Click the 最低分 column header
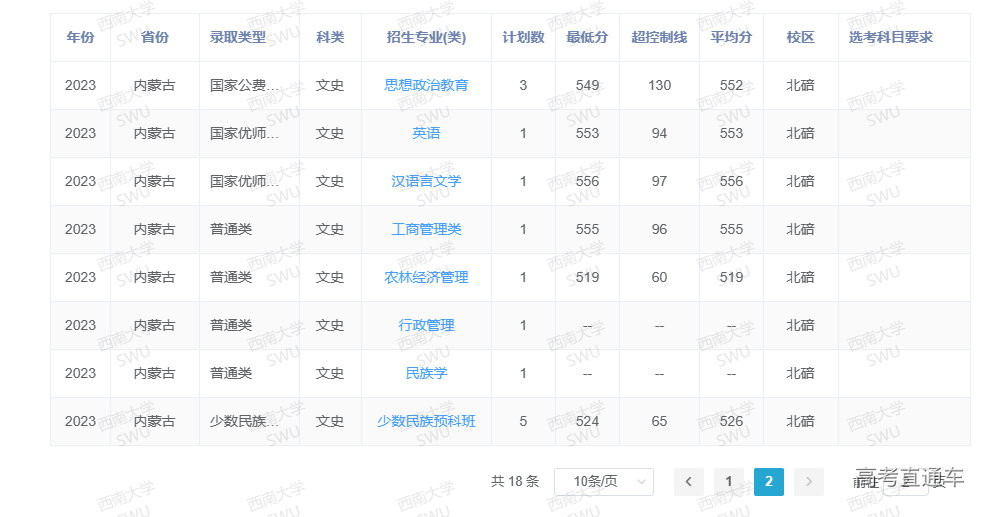Screen dimensions: 993x517 [x=587, y=38]
